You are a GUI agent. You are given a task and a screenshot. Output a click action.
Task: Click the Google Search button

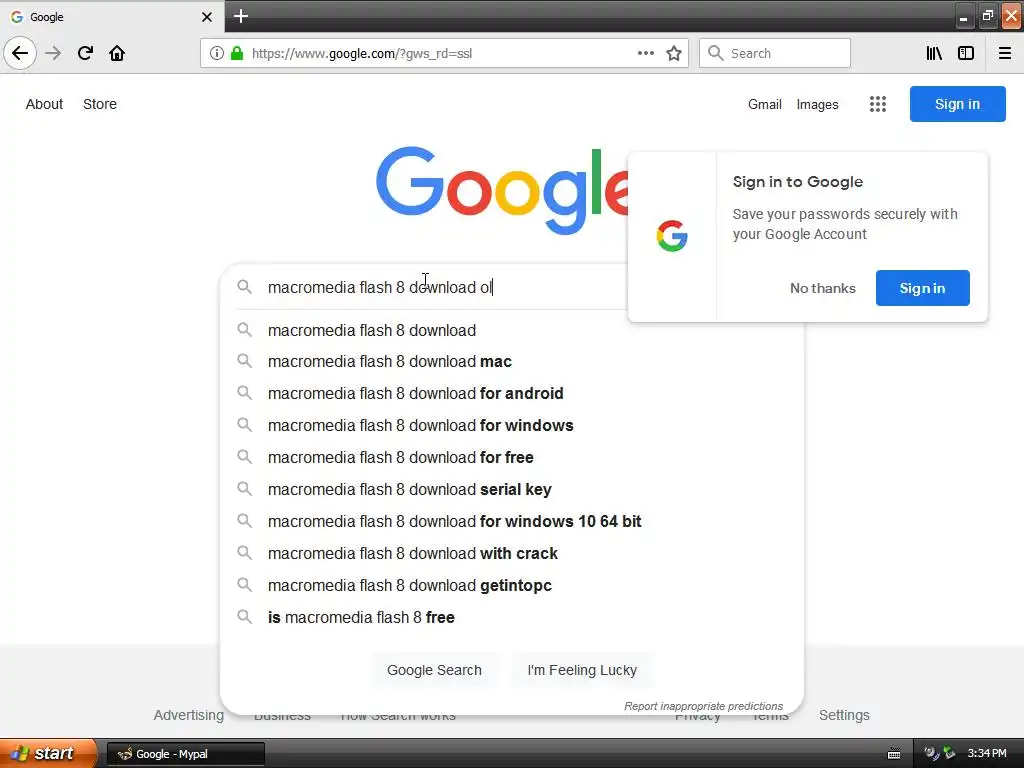point(434,670)
